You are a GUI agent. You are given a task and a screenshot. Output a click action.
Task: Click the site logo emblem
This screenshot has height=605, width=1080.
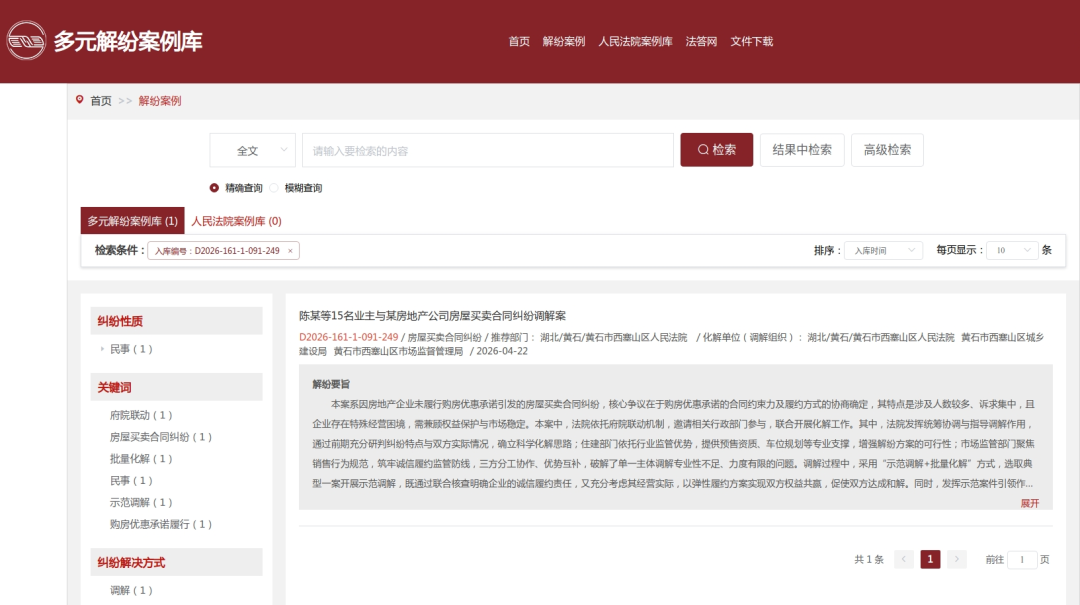(x=26, y=41)
